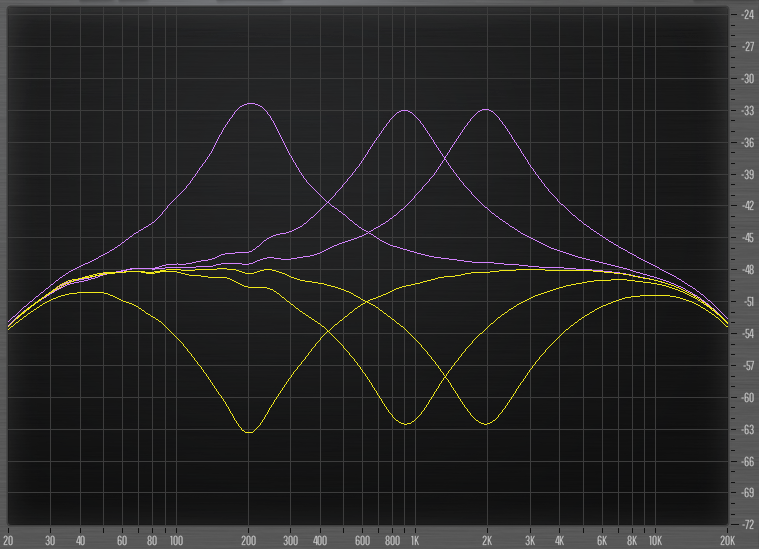Click the 20K frequency axis label

(x=728, y=541)
